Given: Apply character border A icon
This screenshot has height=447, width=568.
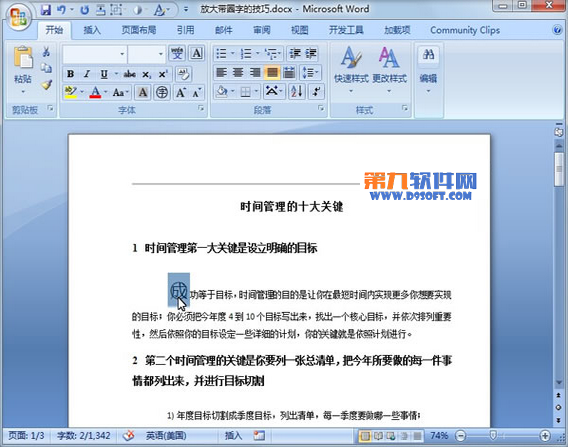Looking at the screenshot, I should [197, 54].
